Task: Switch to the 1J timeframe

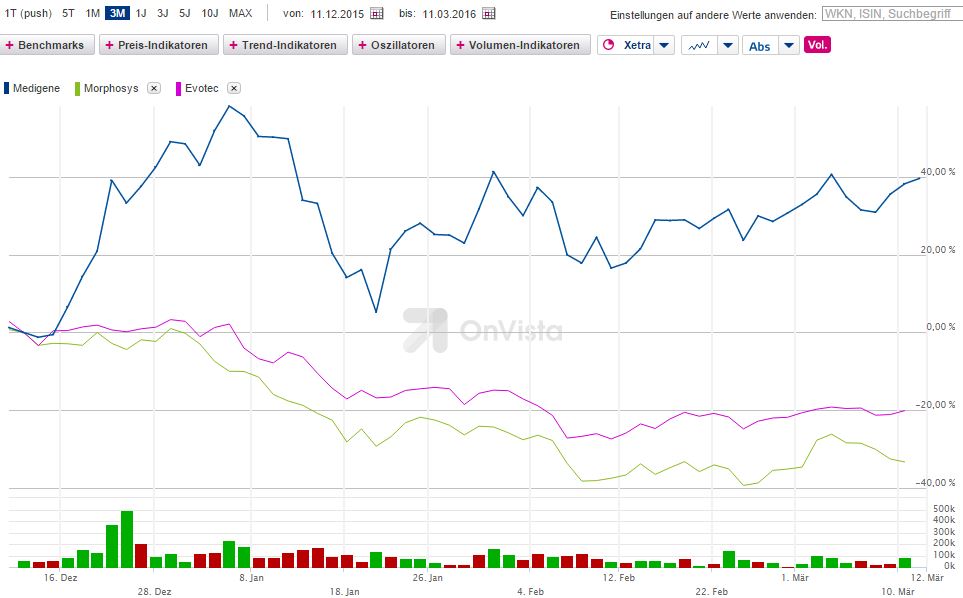Action: 141,13
